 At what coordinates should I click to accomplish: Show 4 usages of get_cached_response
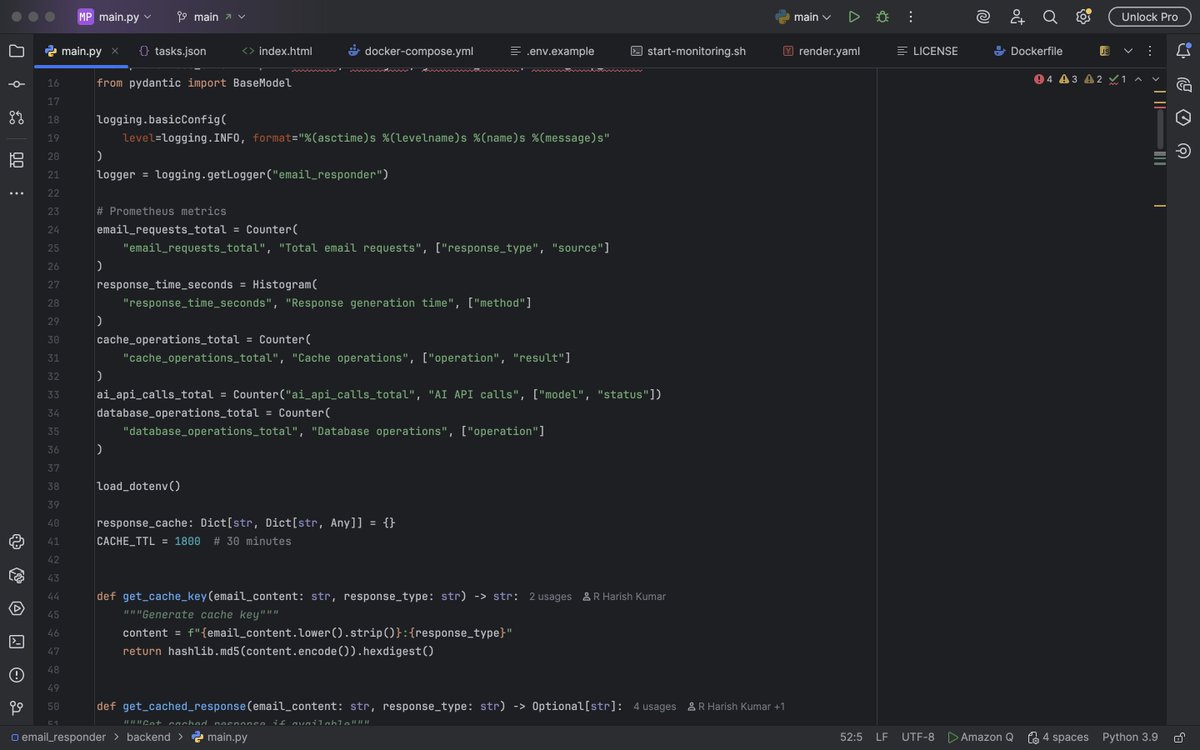click(x=654, y=706)
